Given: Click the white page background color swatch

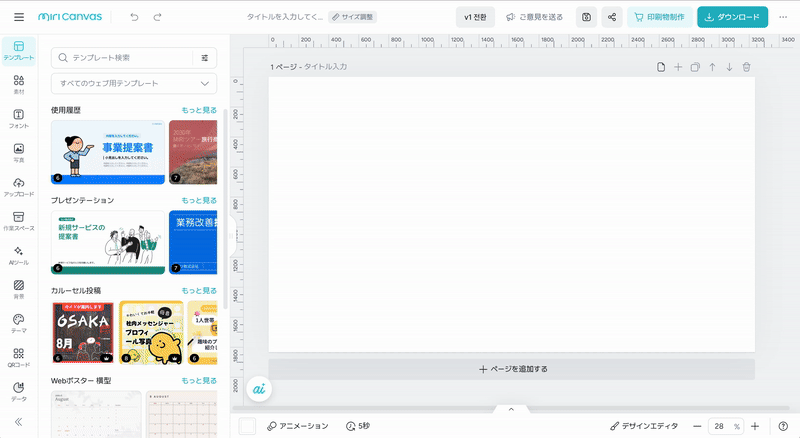Looking at the screenshot, I should click(247, 426).
